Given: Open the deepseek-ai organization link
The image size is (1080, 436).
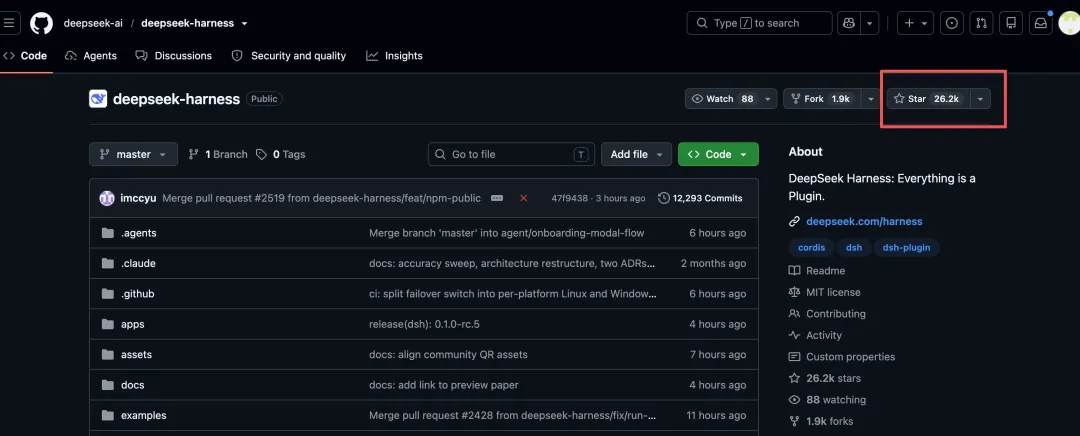Looking at the screenshot, I should pyautogui.click(x=93, y=23).
